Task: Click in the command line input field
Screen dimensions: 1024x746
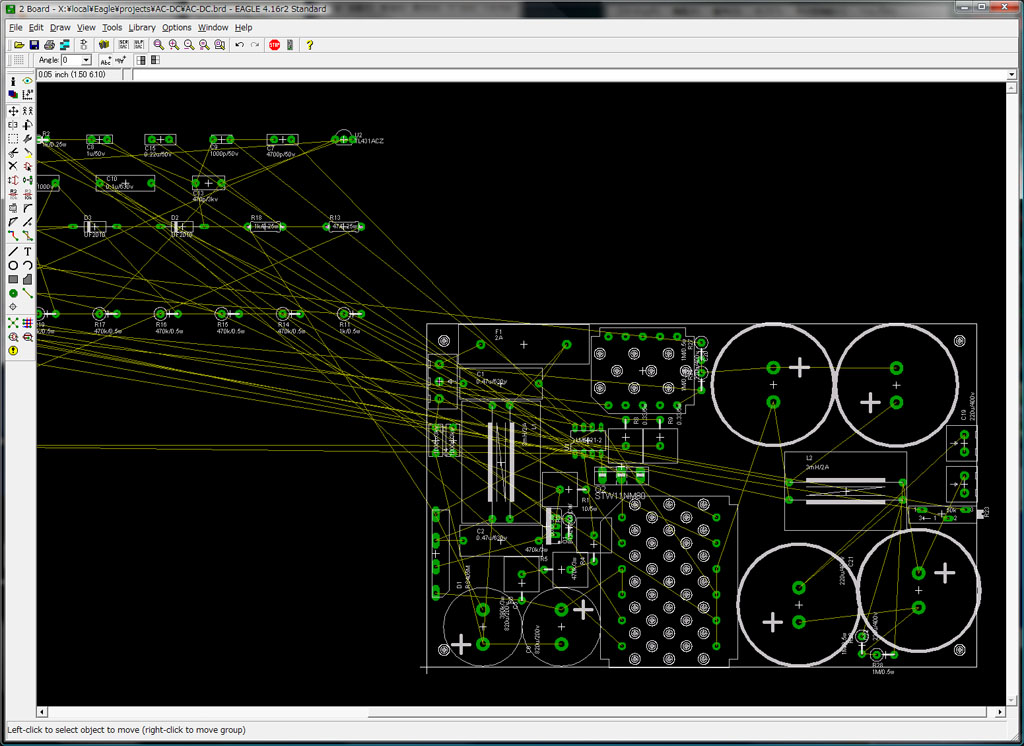Action: 569,74
